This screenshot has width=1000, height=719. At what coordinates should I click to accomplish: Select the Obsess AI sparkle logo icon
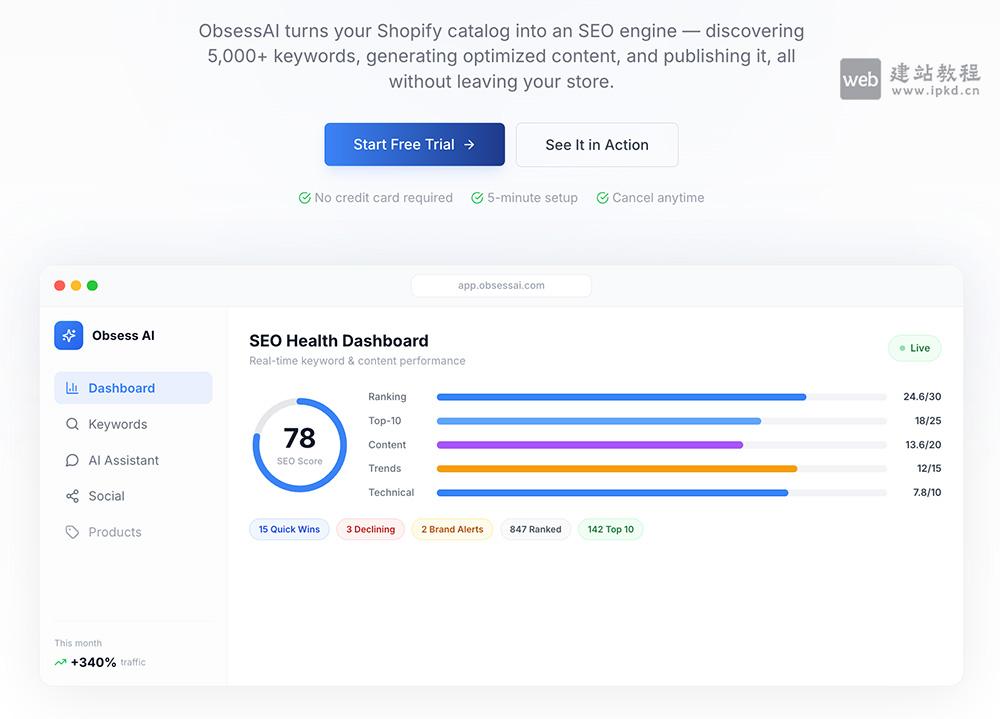point(68,335)
